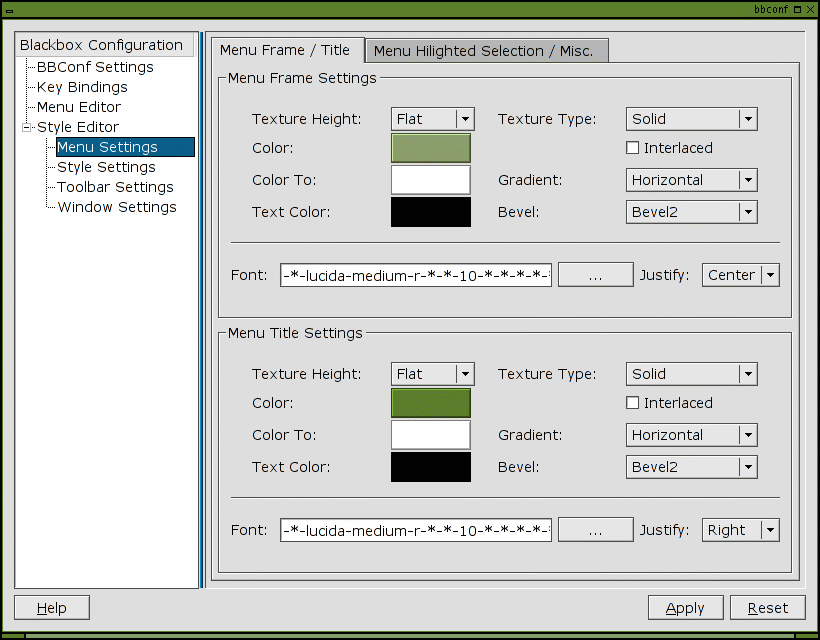Open Menu Frame Justify dropdown showing Center
820x640 pixels.
click(741, 275)
